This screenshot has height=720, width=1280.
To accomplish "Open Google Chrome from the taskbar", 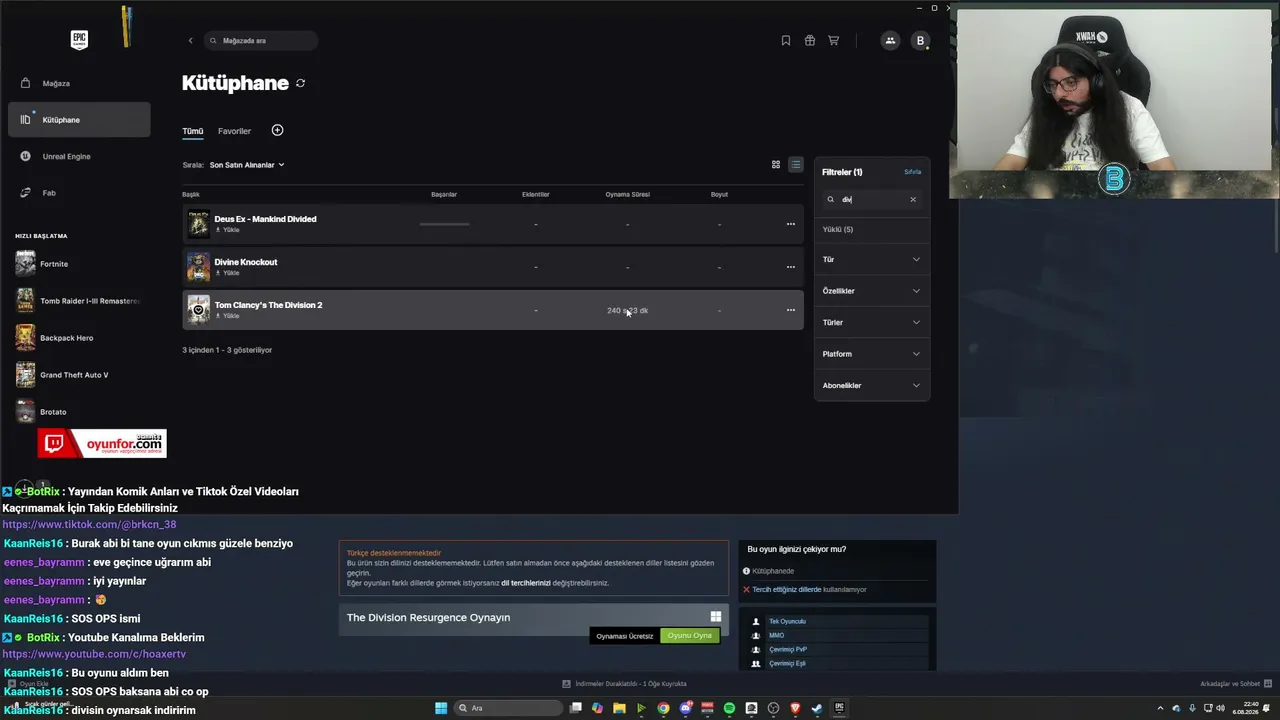I will 663,708.
